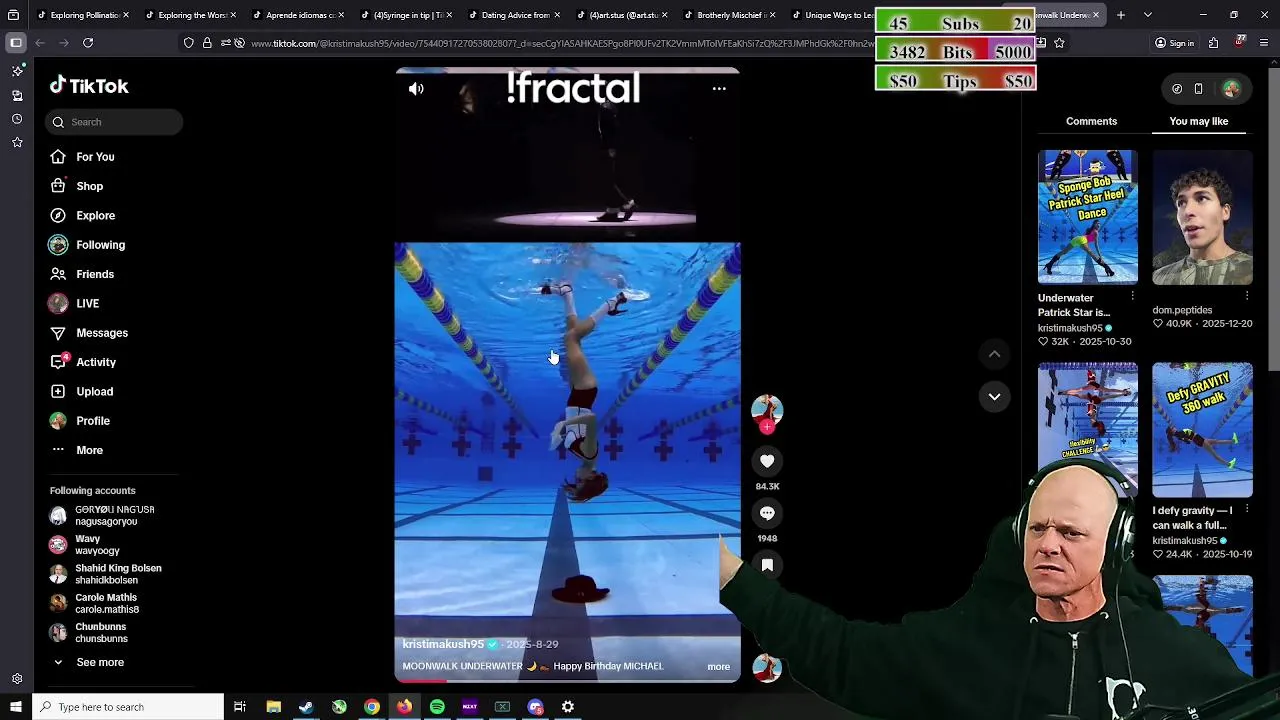Bookmark this page with the star icon
1280x720 pixels.
pyautogui.click(x=1059, y=43)
